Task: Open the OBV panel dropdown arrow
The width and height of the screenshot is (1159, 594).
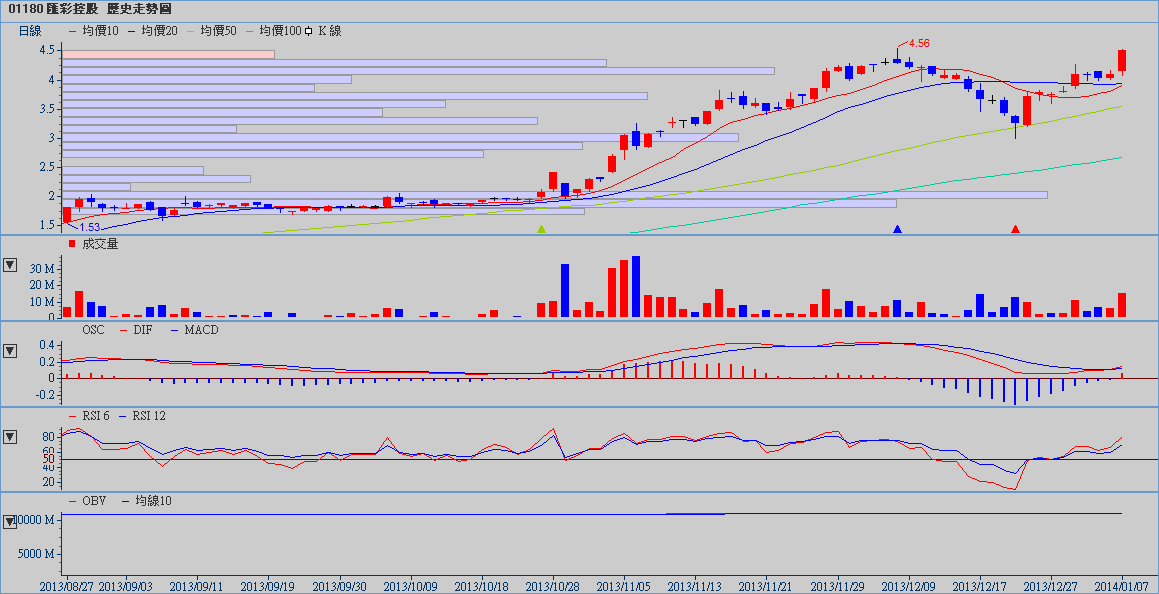Action: click(x=10, y=521)
